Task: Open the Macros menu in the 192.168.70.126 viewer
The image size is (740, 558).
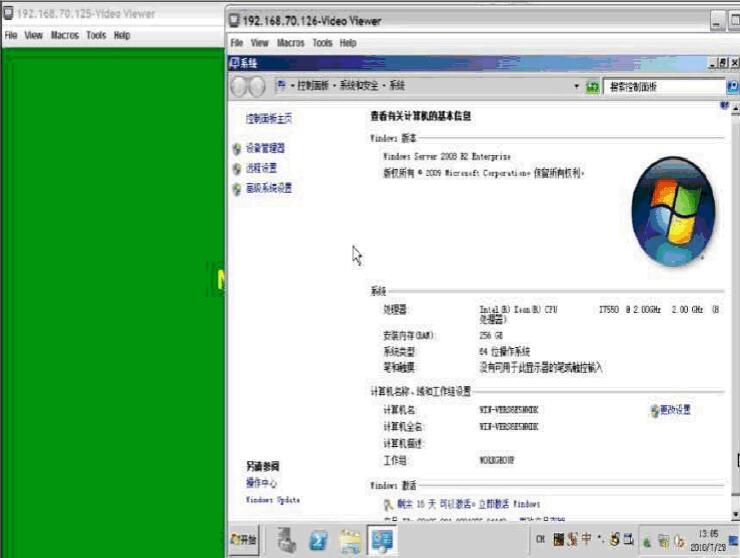Action: (291, 43)
